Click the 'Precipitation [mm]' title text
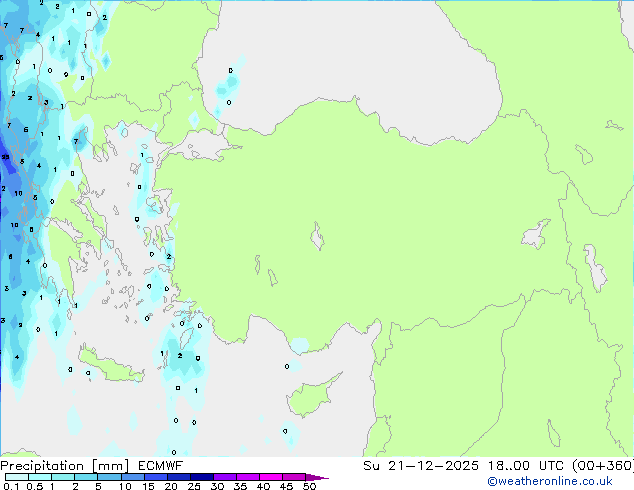This screenshot has width=634, height=490. [64, 466]
